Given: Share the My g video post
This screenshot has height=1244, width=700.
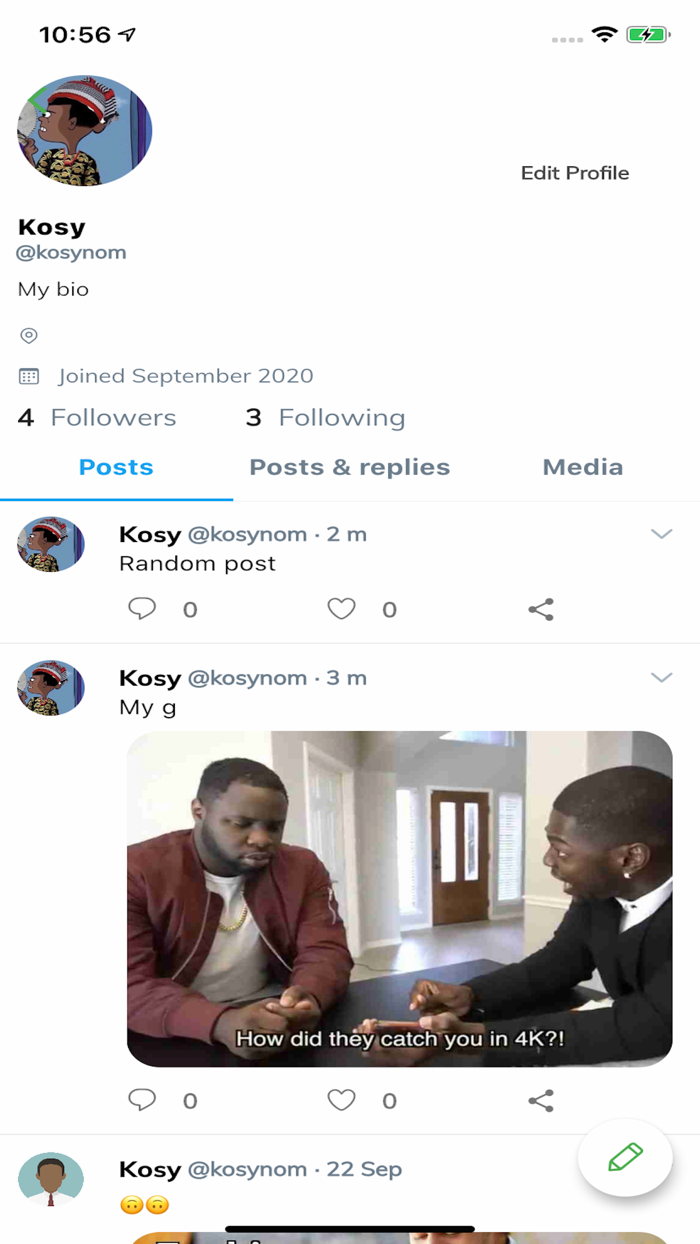Looking at the screenshot, I should [541, 1100].
